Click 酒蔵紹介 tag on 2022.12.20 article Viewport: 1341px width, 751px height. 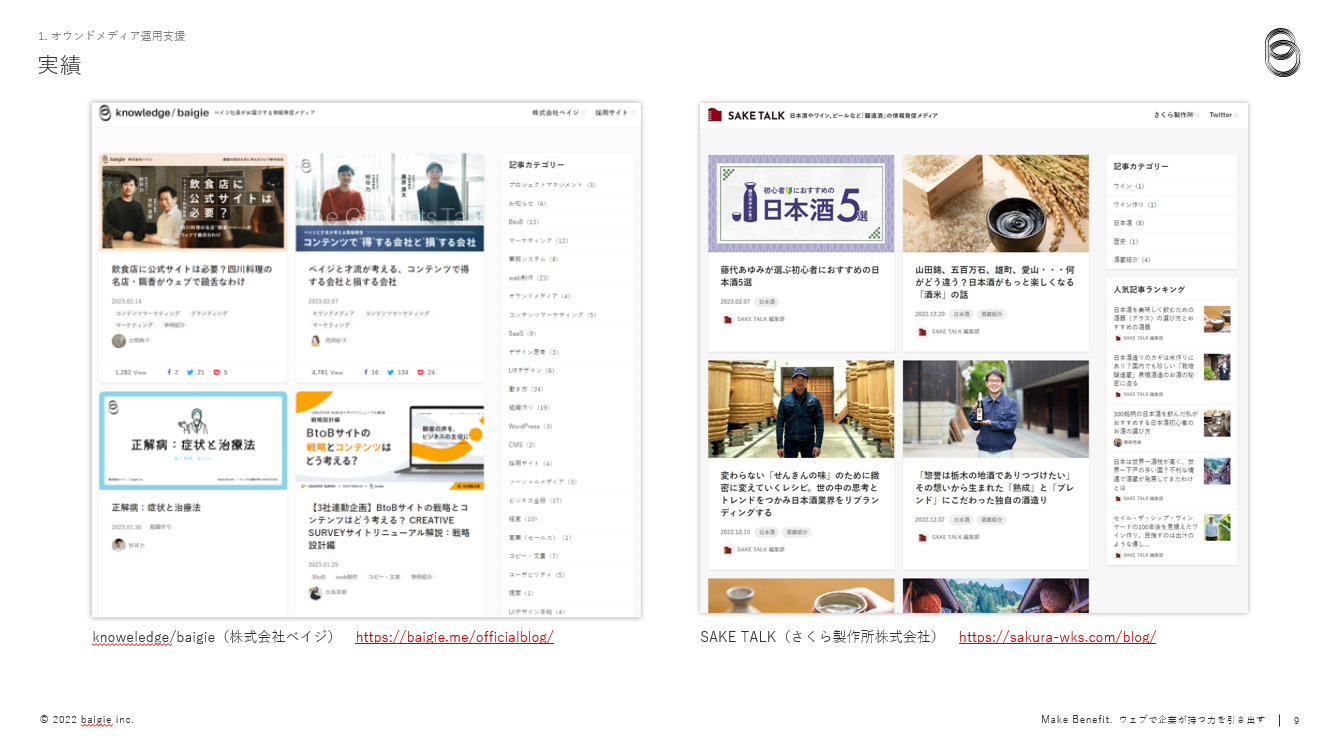pos(992,314)
